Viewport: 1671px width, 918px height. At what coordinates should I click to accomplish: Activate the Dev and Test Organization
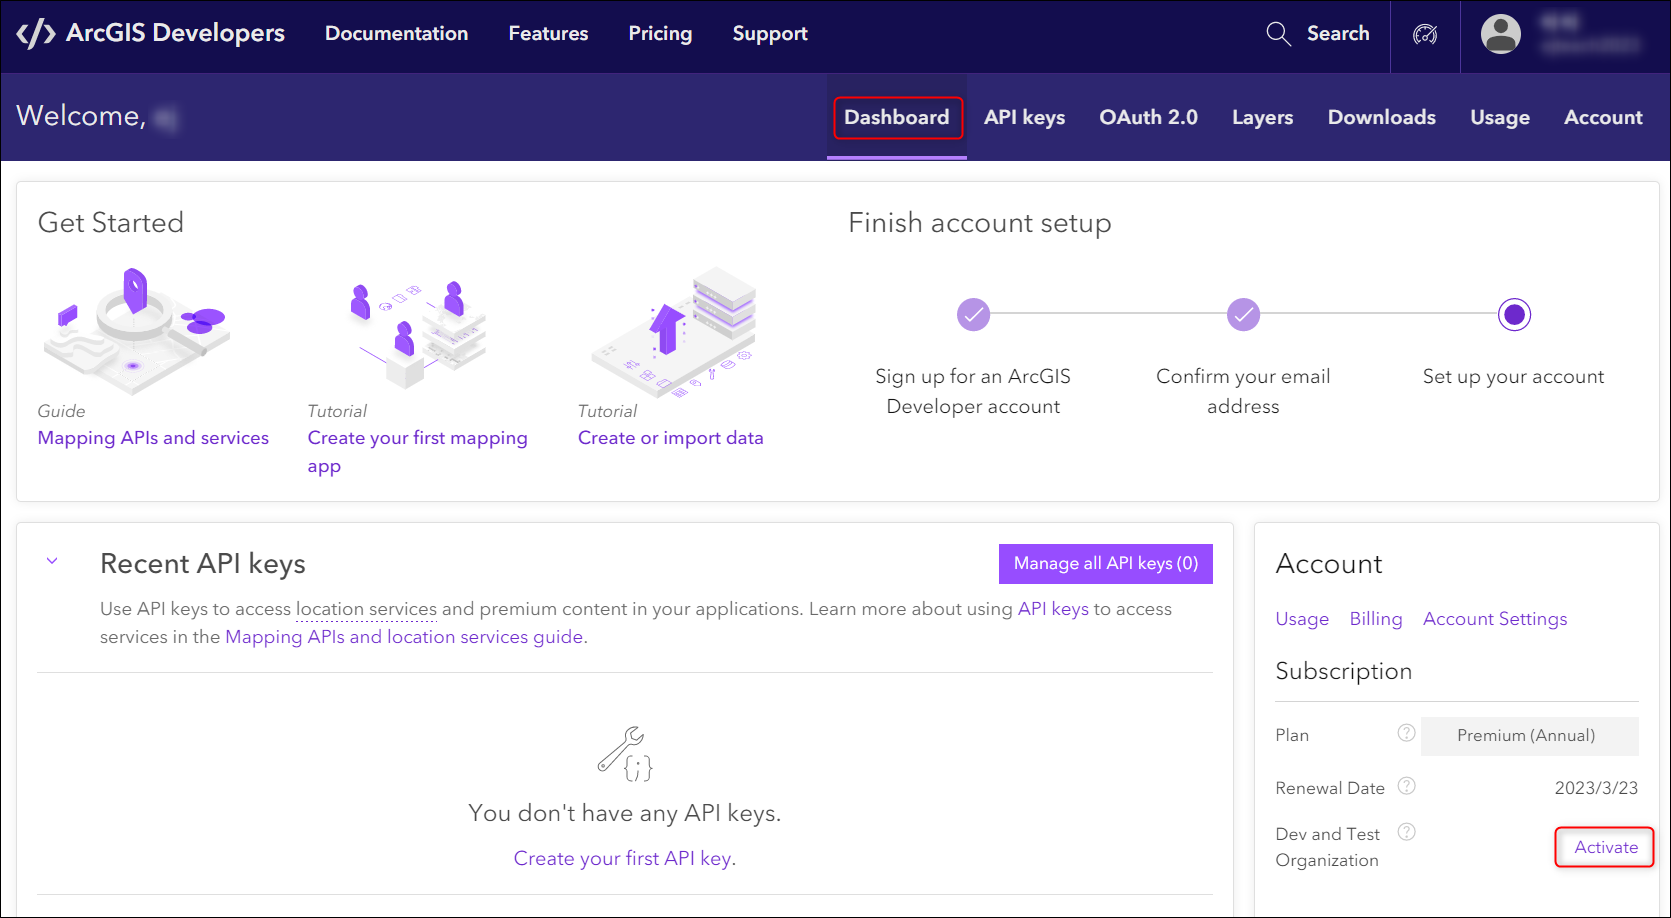pos(1605,847)
